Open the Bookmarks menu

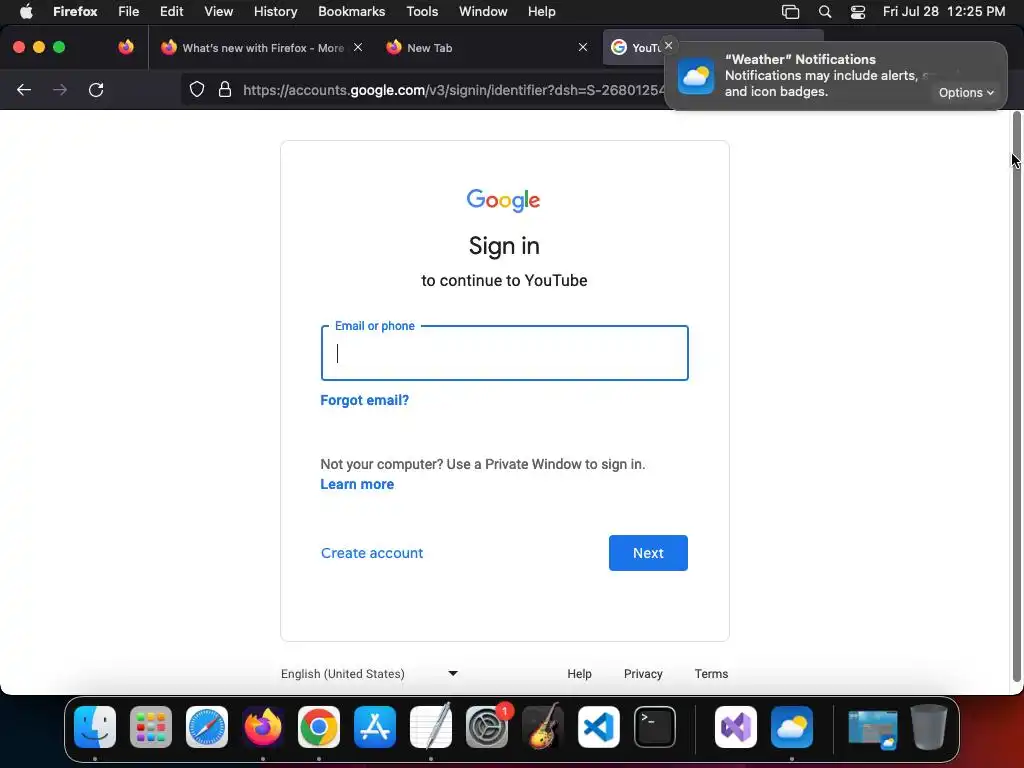pyautogui.click(x=351, y=12)
